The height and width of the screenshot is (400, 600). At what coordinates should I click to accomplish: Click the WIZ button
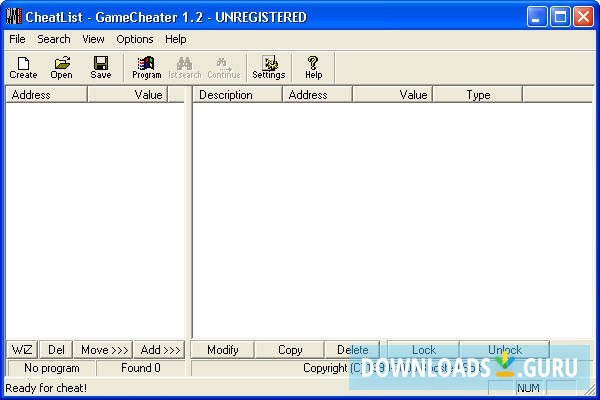coord(22,349)
